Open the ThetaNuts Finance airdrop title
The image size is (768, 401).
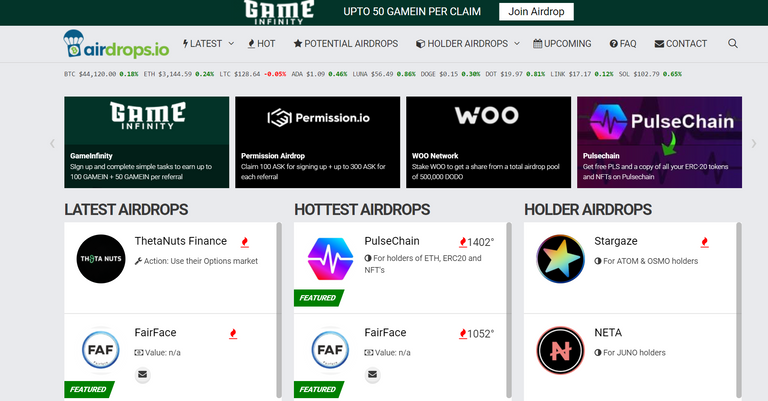click(181, 241)
